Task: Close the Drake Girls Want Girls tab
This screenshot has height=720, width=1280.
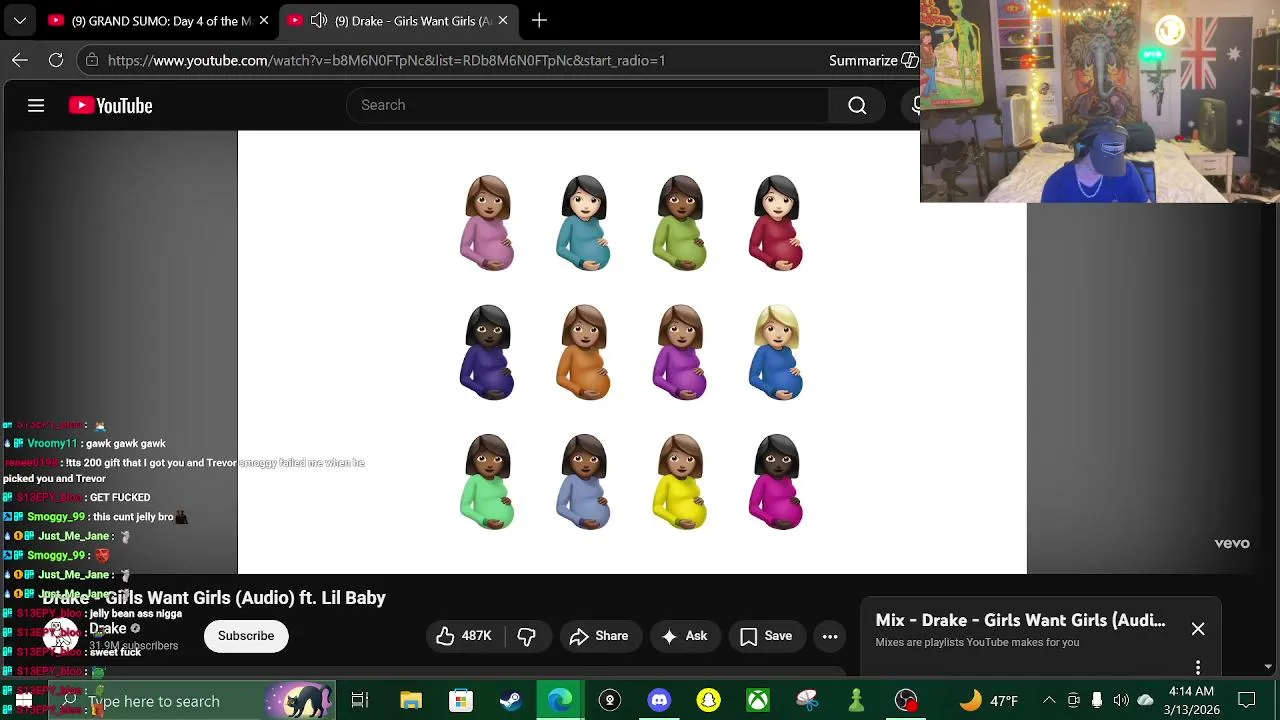Action: click(503, 20)
